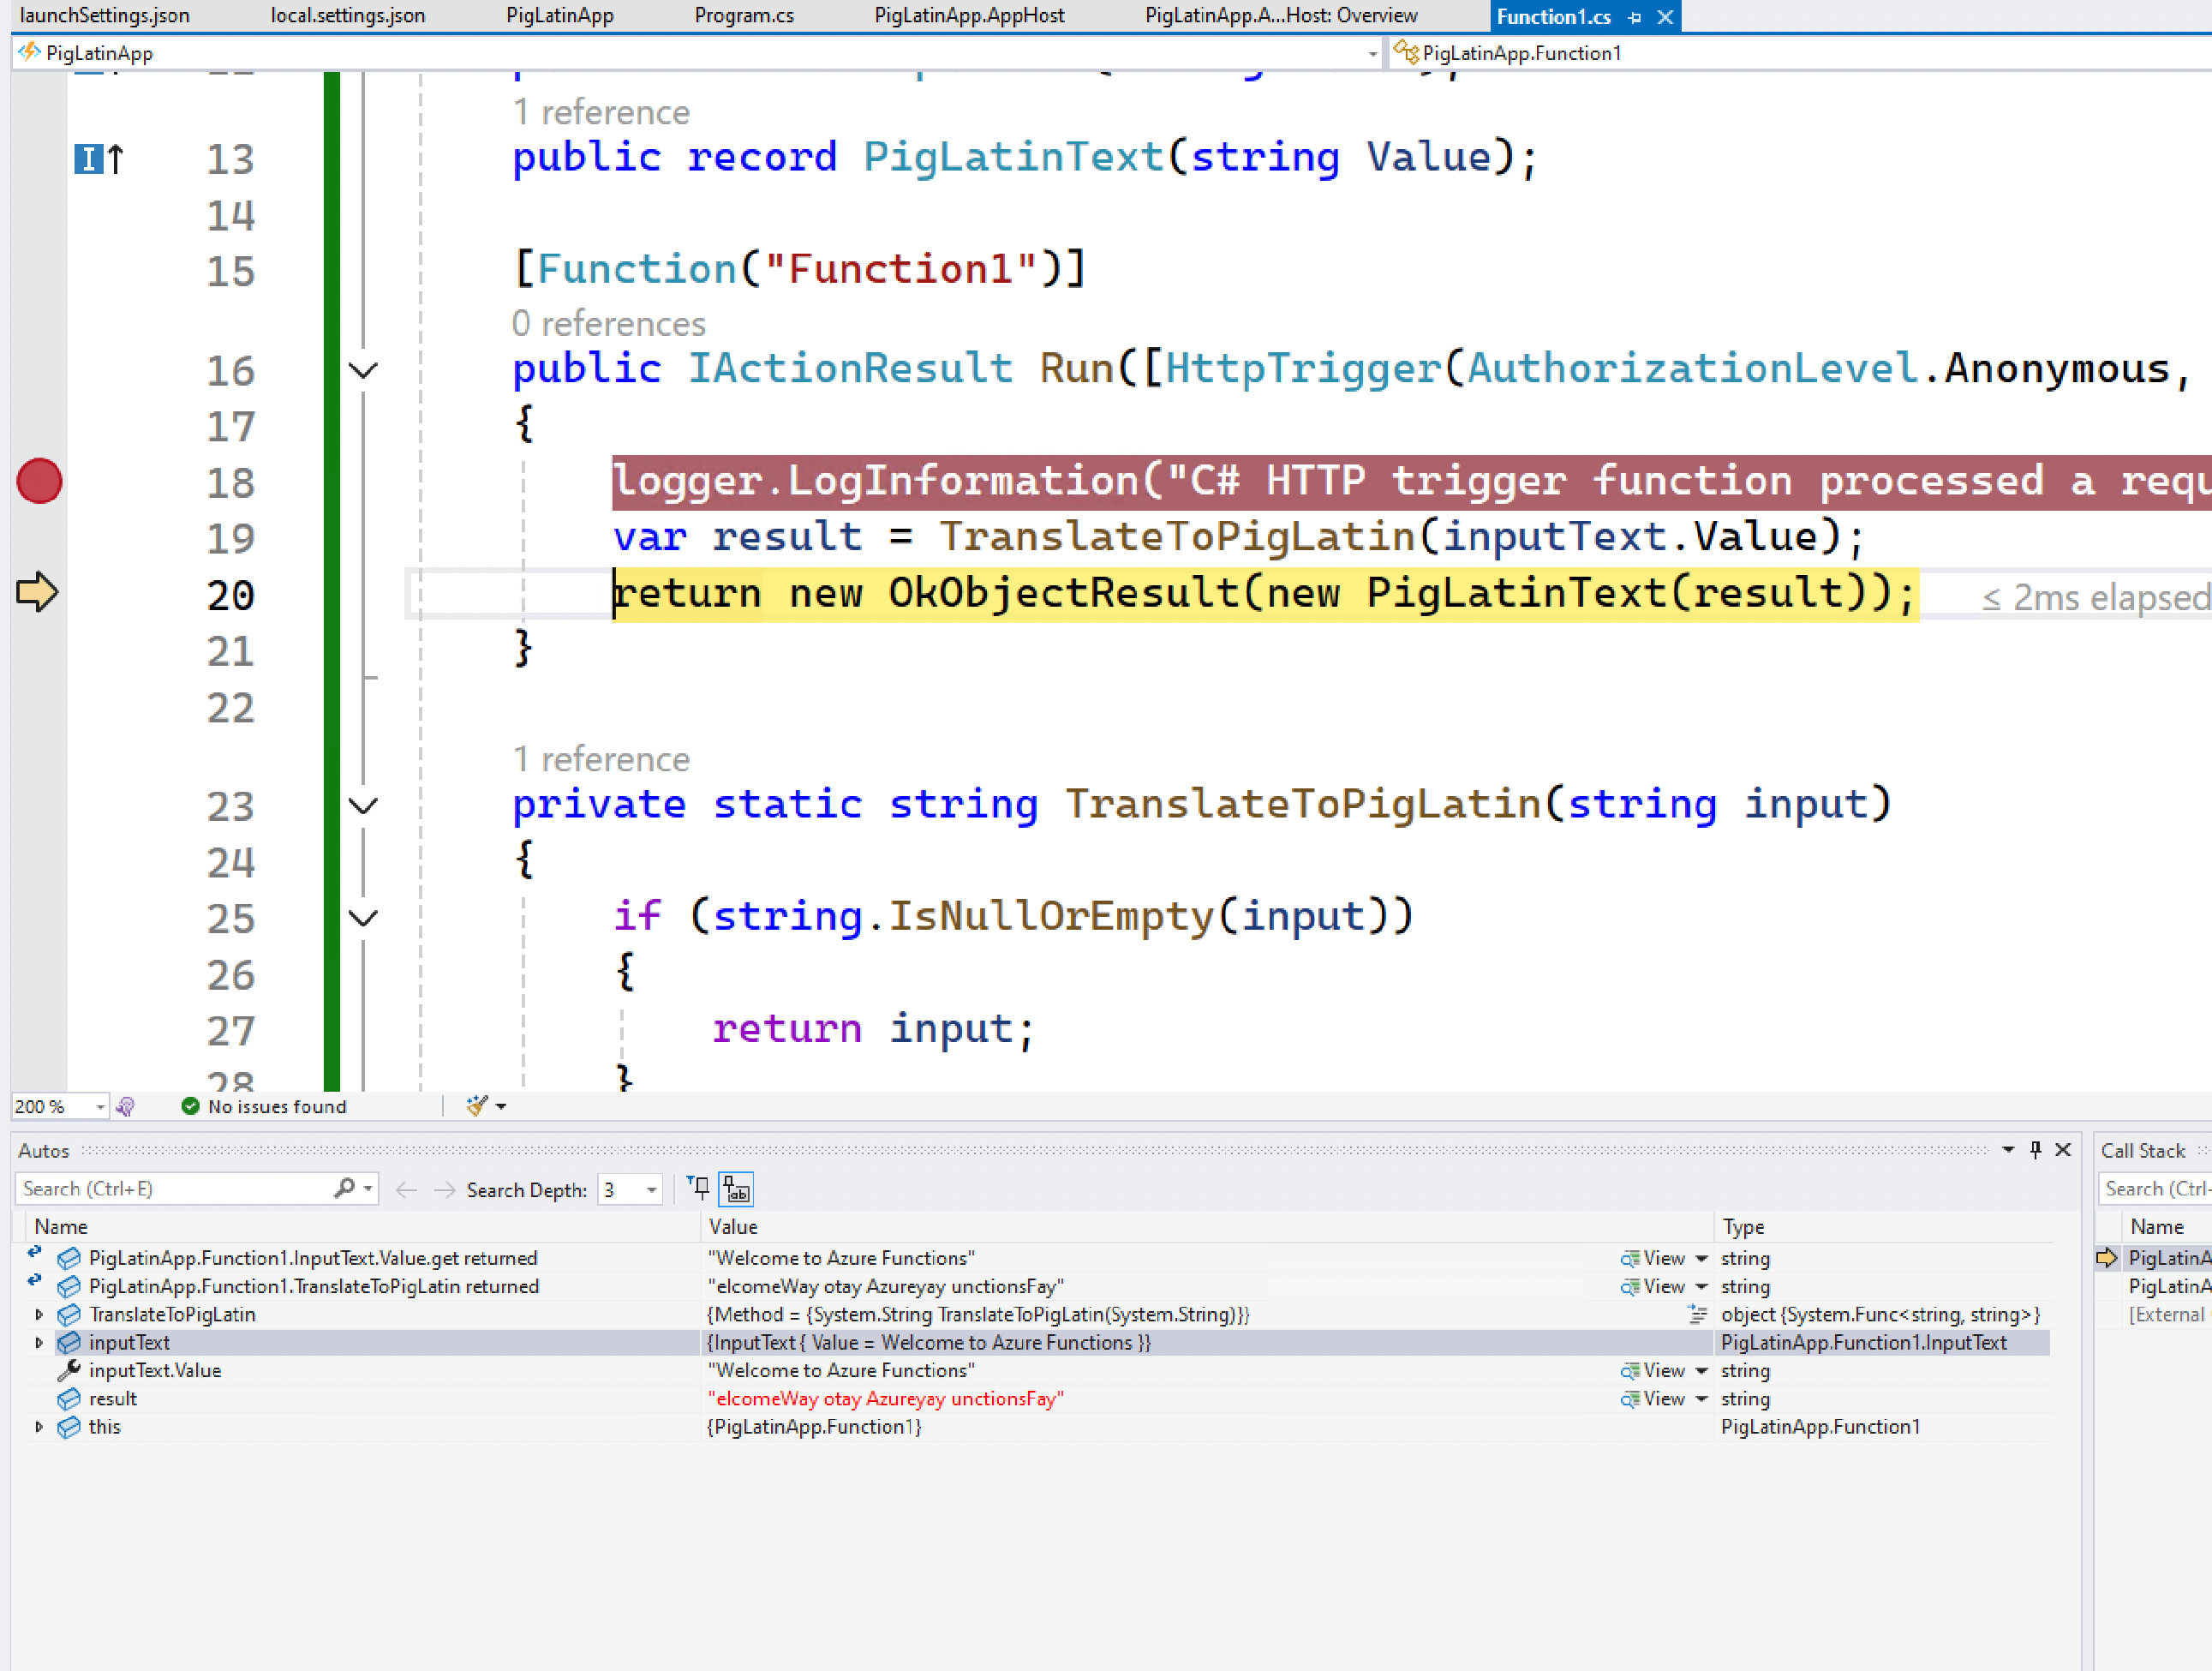Toggle auto-hide pin on the Autos panel
Screen dimensions: 2212x1671
pyautogui.click(x=2036, y=1150)
